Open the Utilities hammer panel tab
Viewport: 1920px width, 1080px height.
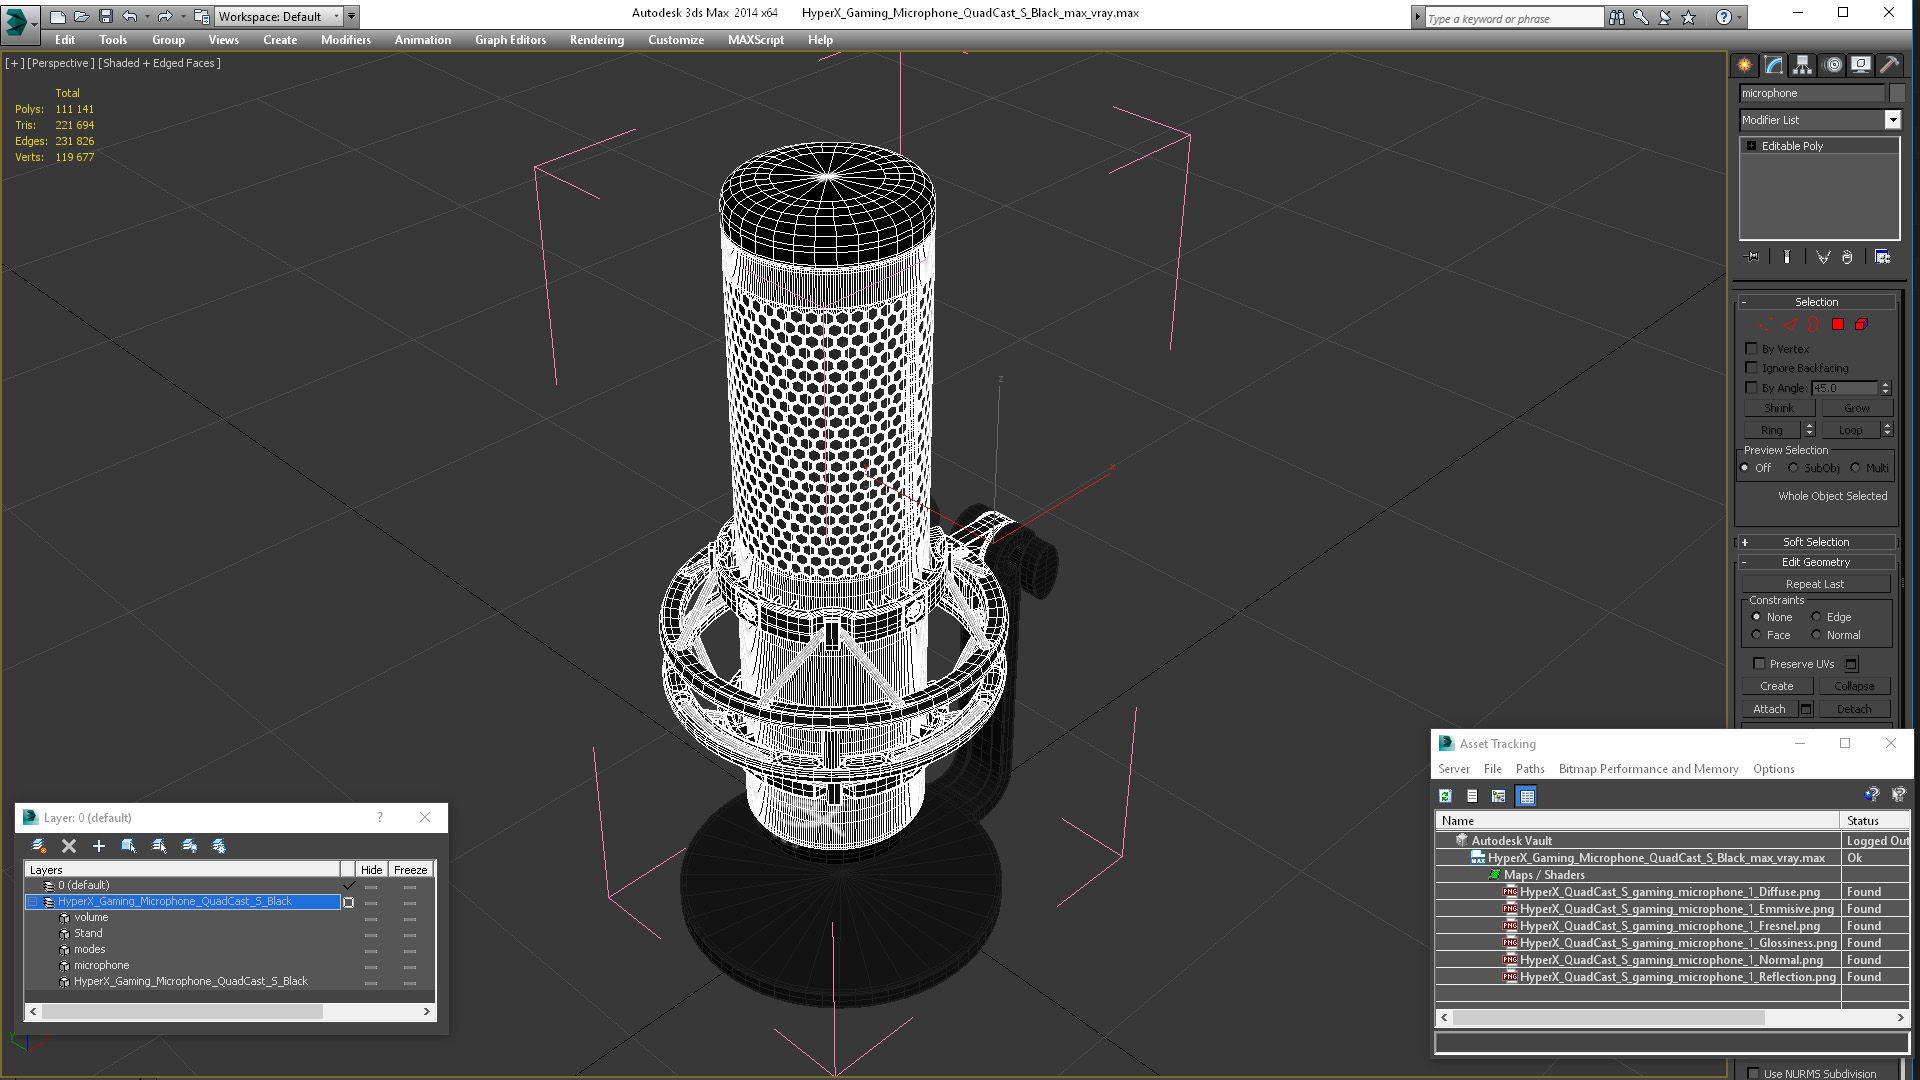tap(1889, 65)
